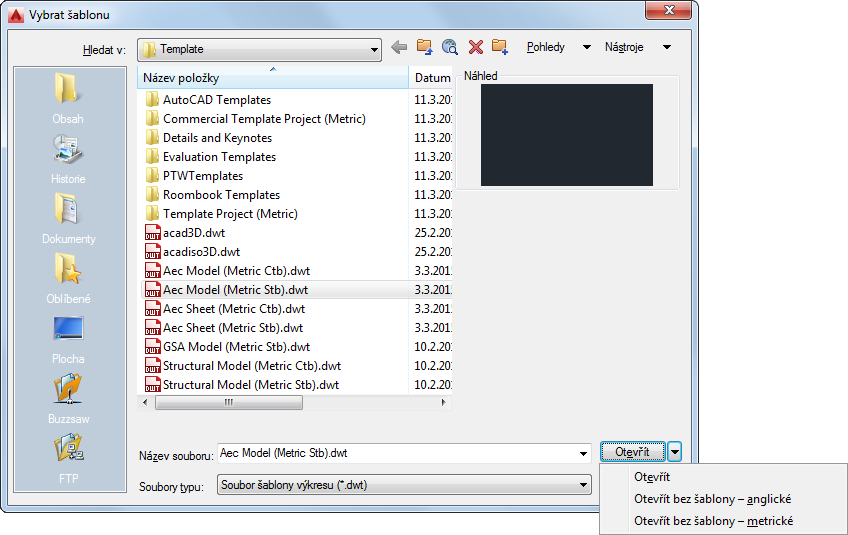Click the arrow next to Otevřít button

[x=674, y=452]
